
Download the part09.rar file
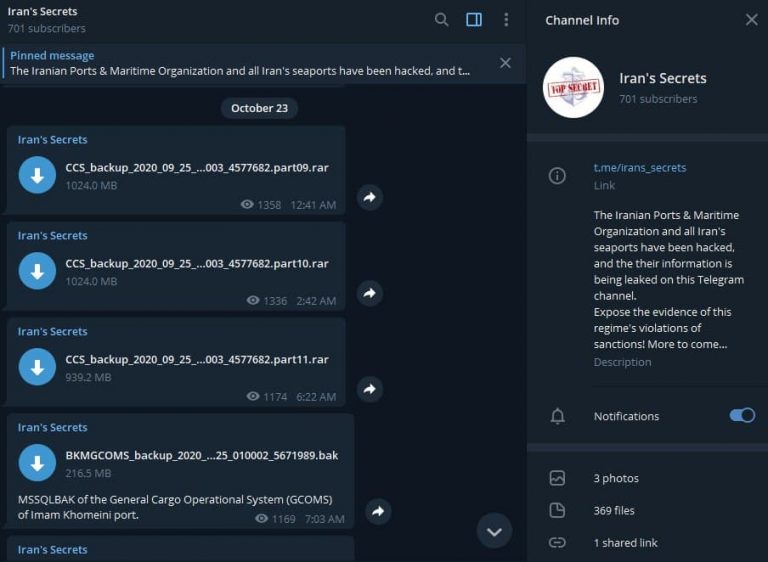37,175
